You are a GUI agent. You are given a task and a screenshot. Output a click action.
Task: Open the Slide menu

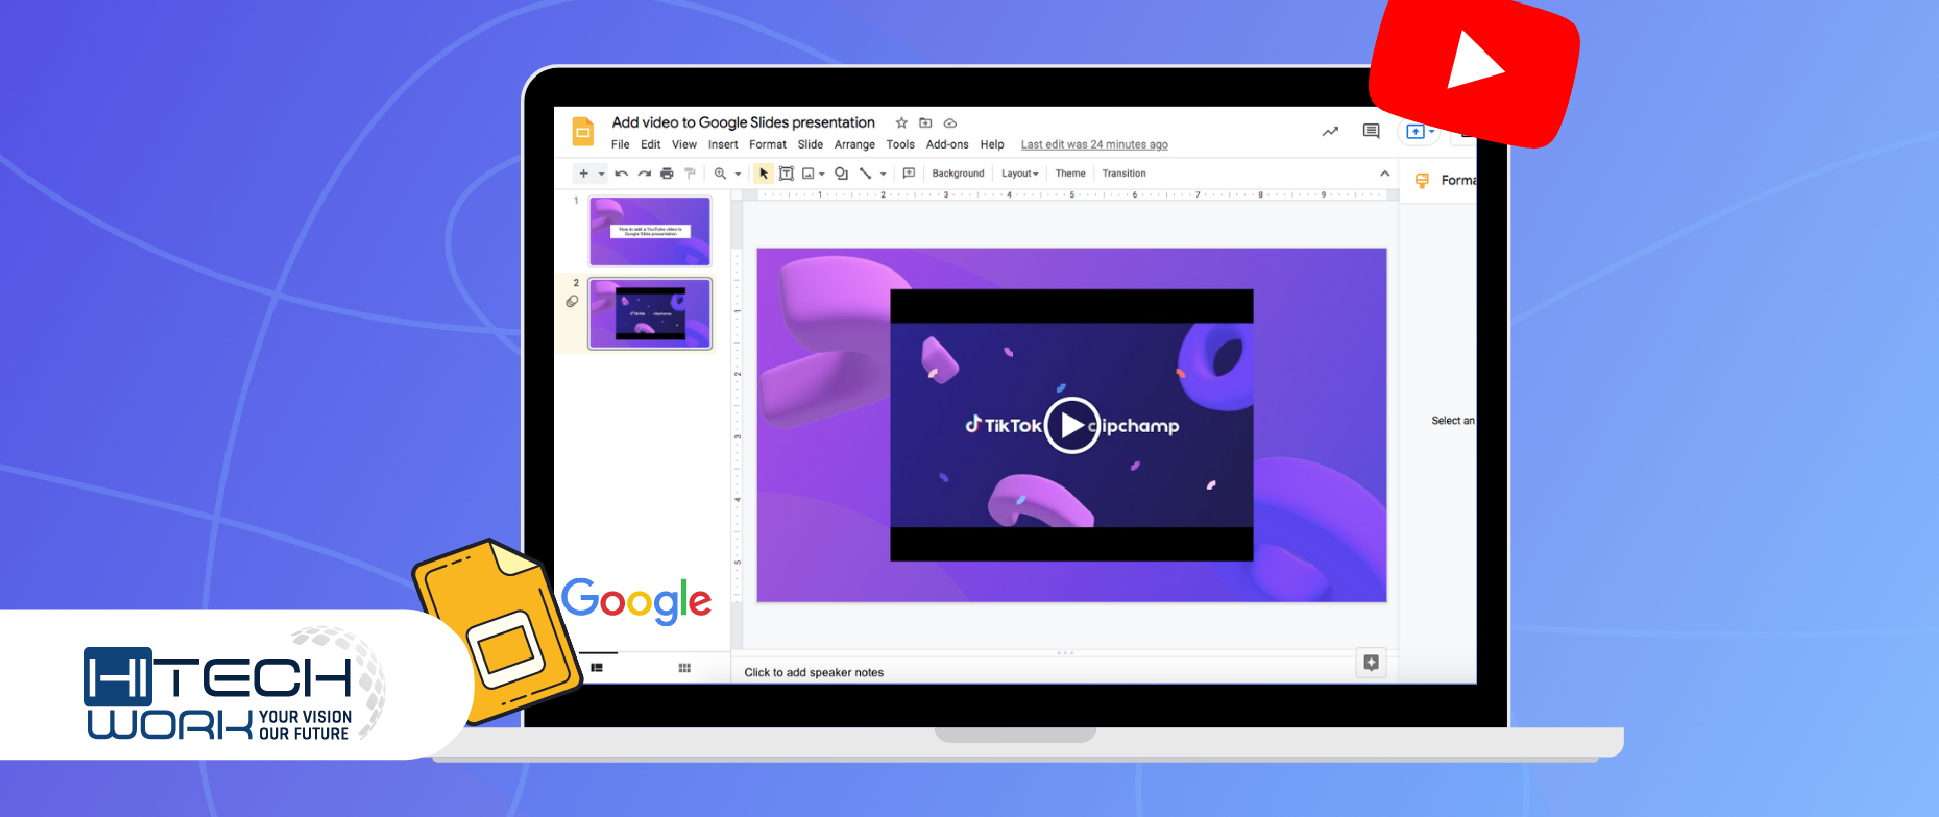coord(810,145)
